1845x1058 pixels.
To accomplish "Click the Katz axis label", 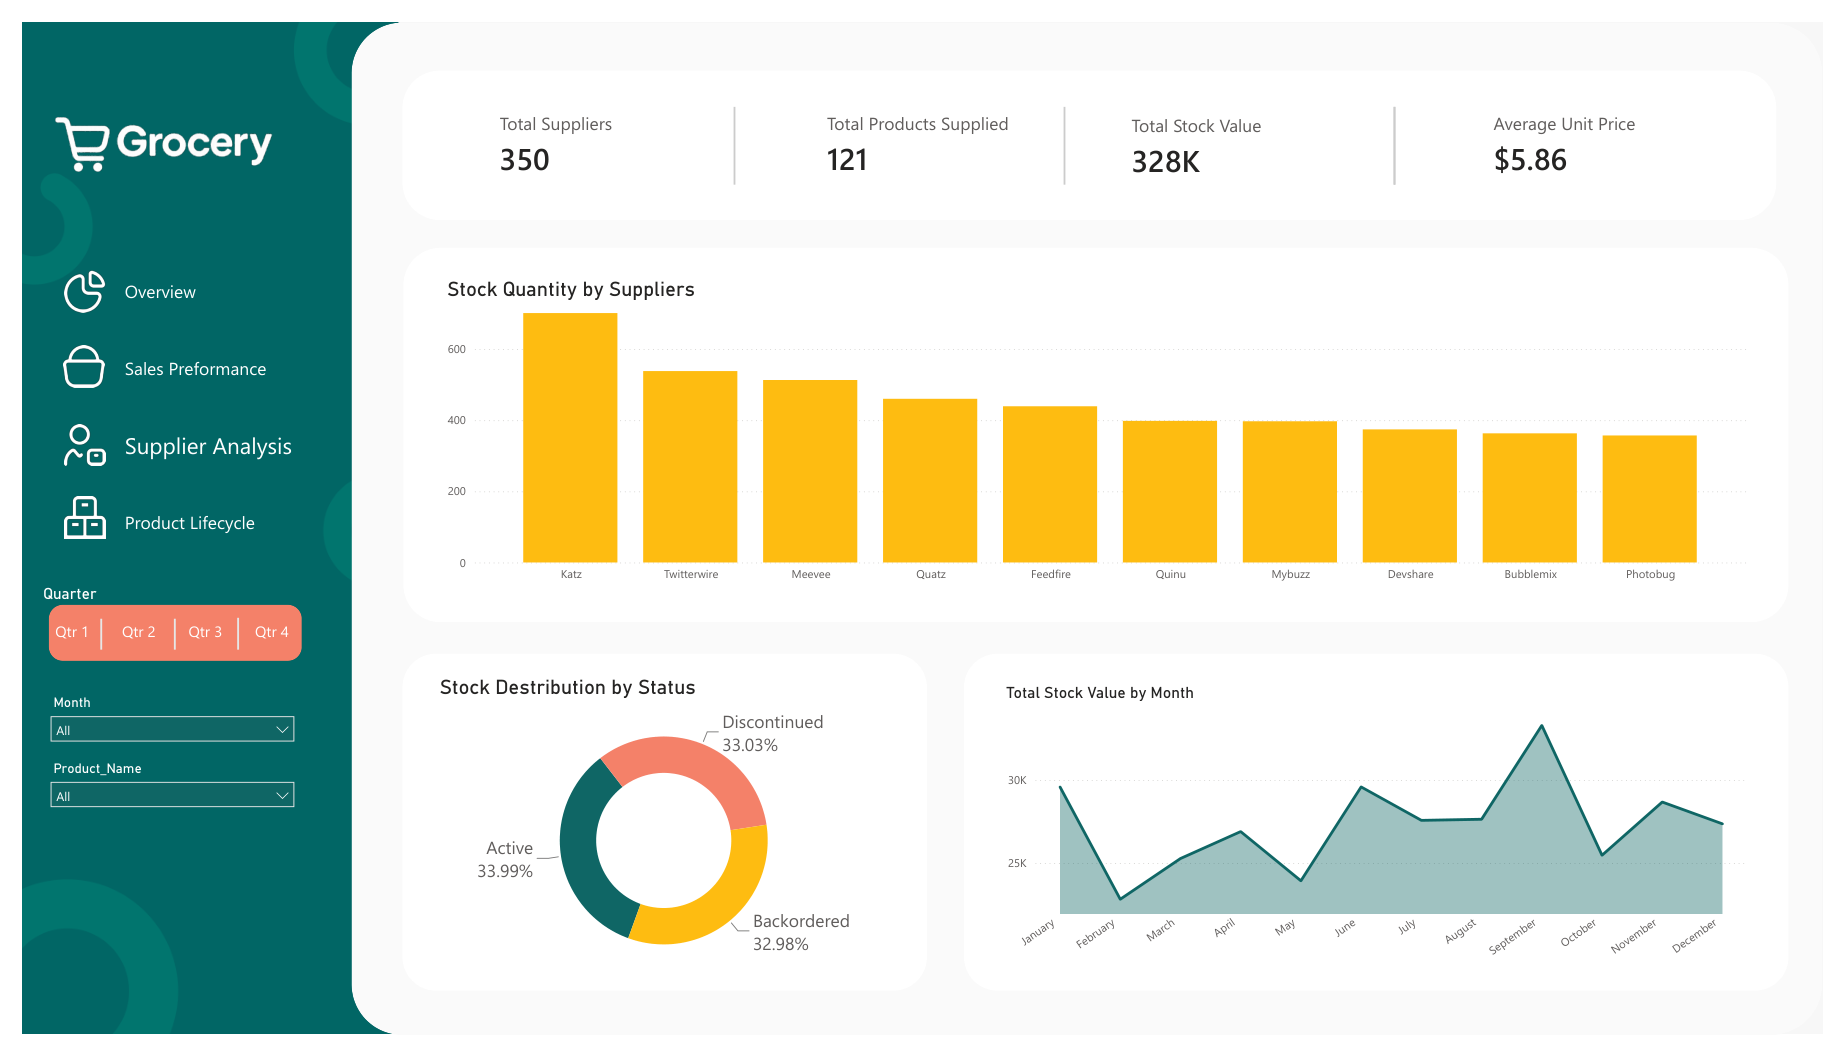I will pyautogui.click(x=571, y=574).
